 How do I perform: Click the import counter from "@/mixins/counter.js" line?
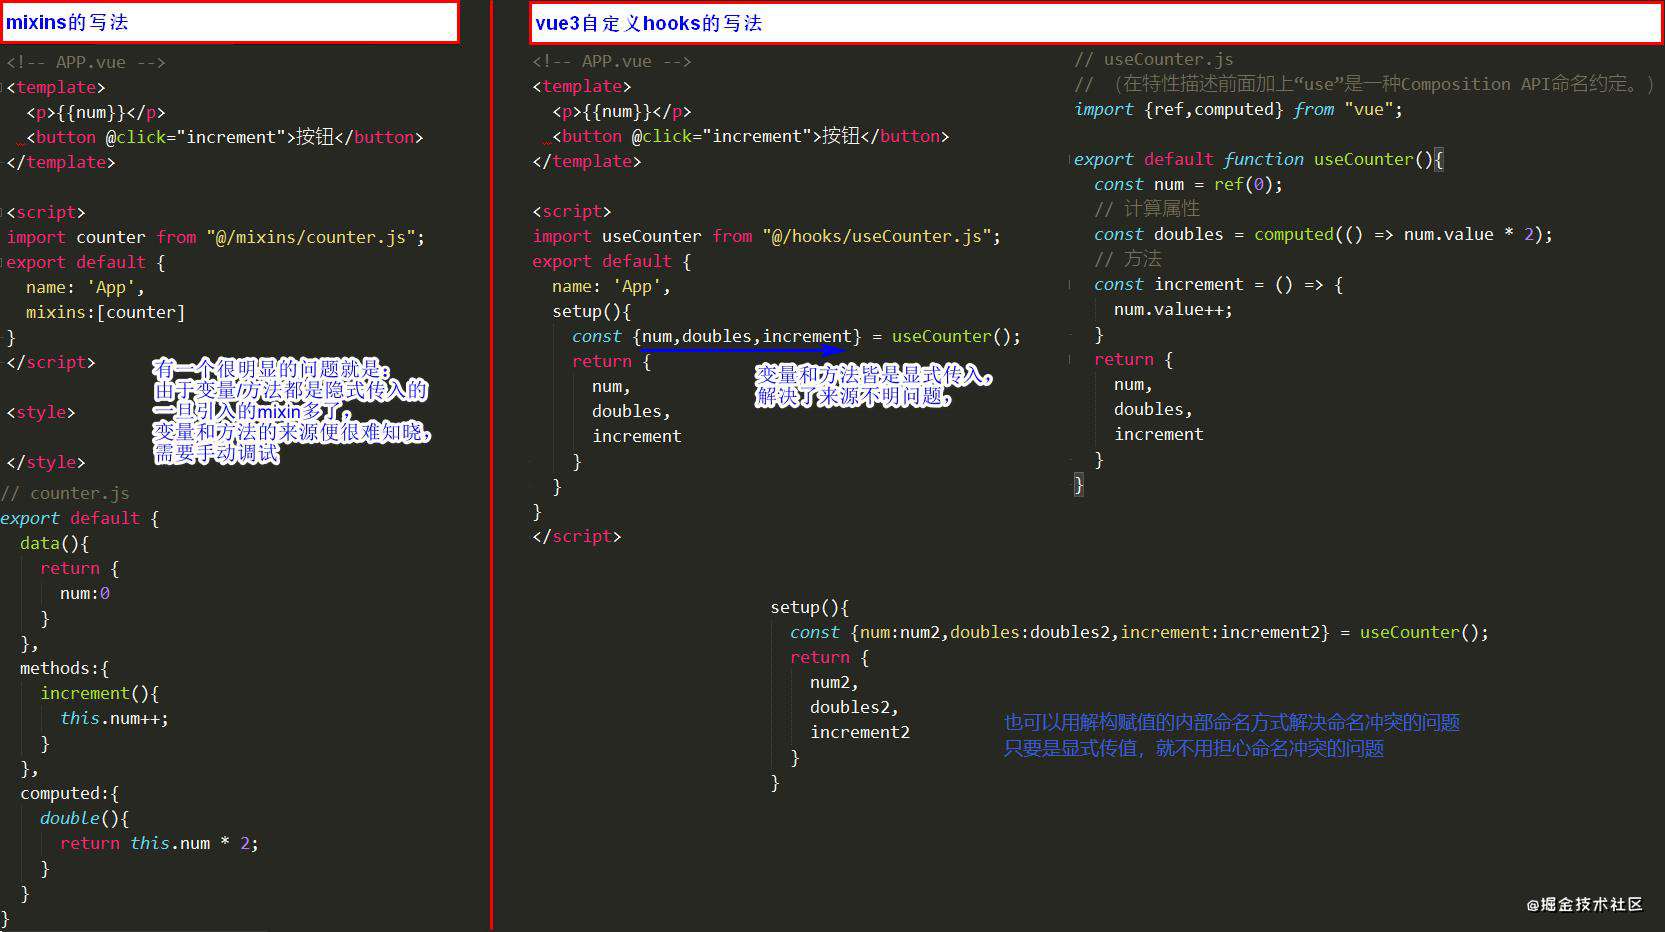tap(216, 237)
